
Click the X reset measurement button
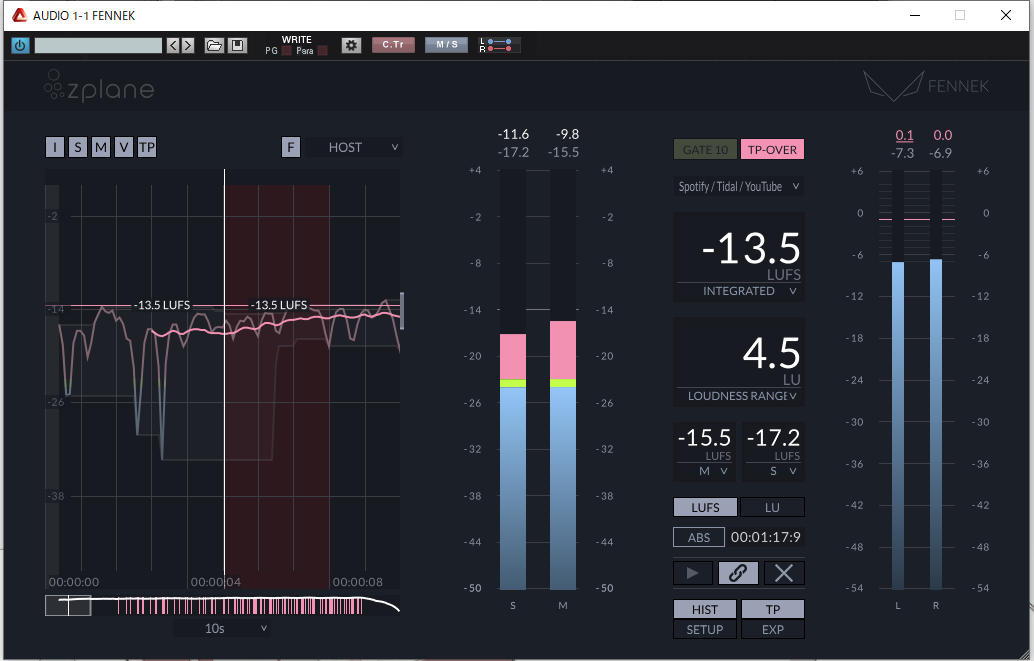tap(784, 573)
